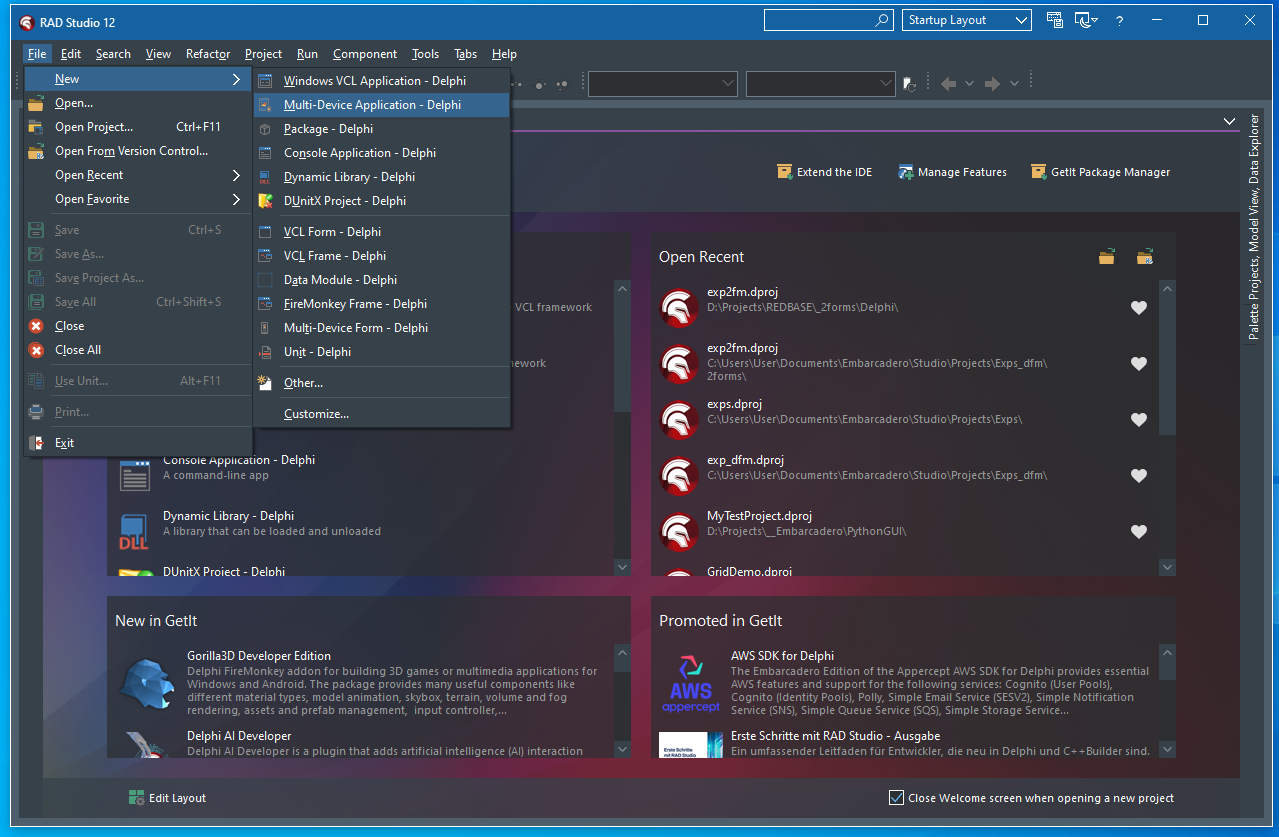Viewport: 1279px width, 837px height.
Task: Click the refresh platforms icon beside the toolbar combo box
Action: [x=909, y=84]
